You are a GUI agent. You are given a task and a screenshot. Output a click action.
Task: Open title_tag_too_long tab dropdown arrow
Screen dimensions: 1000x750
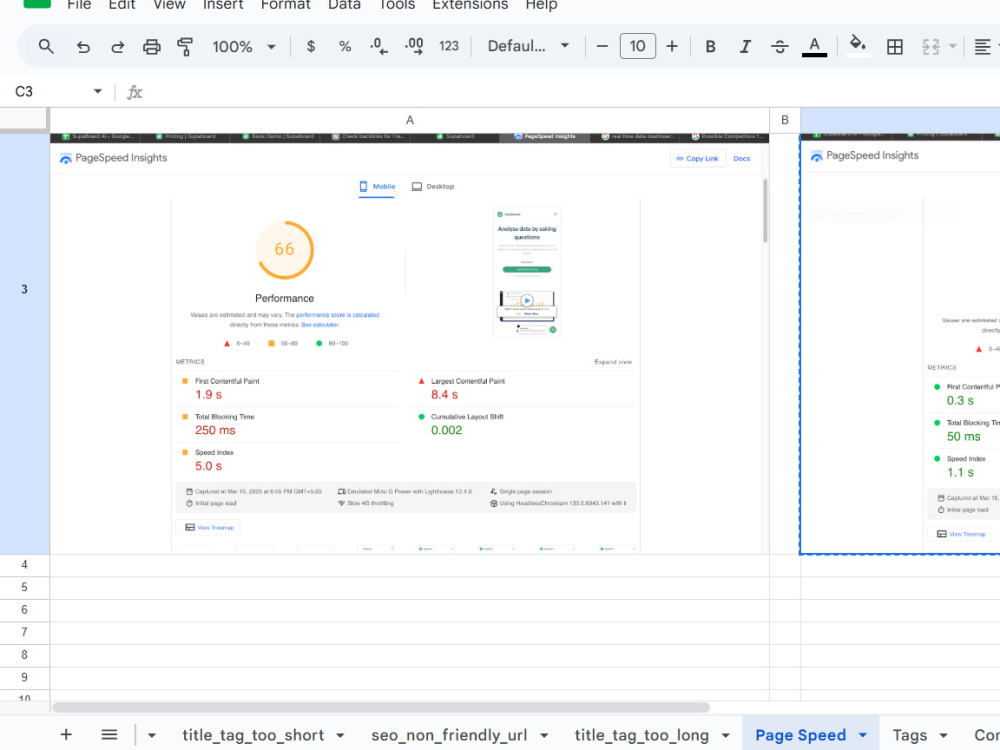coord(725,735)
